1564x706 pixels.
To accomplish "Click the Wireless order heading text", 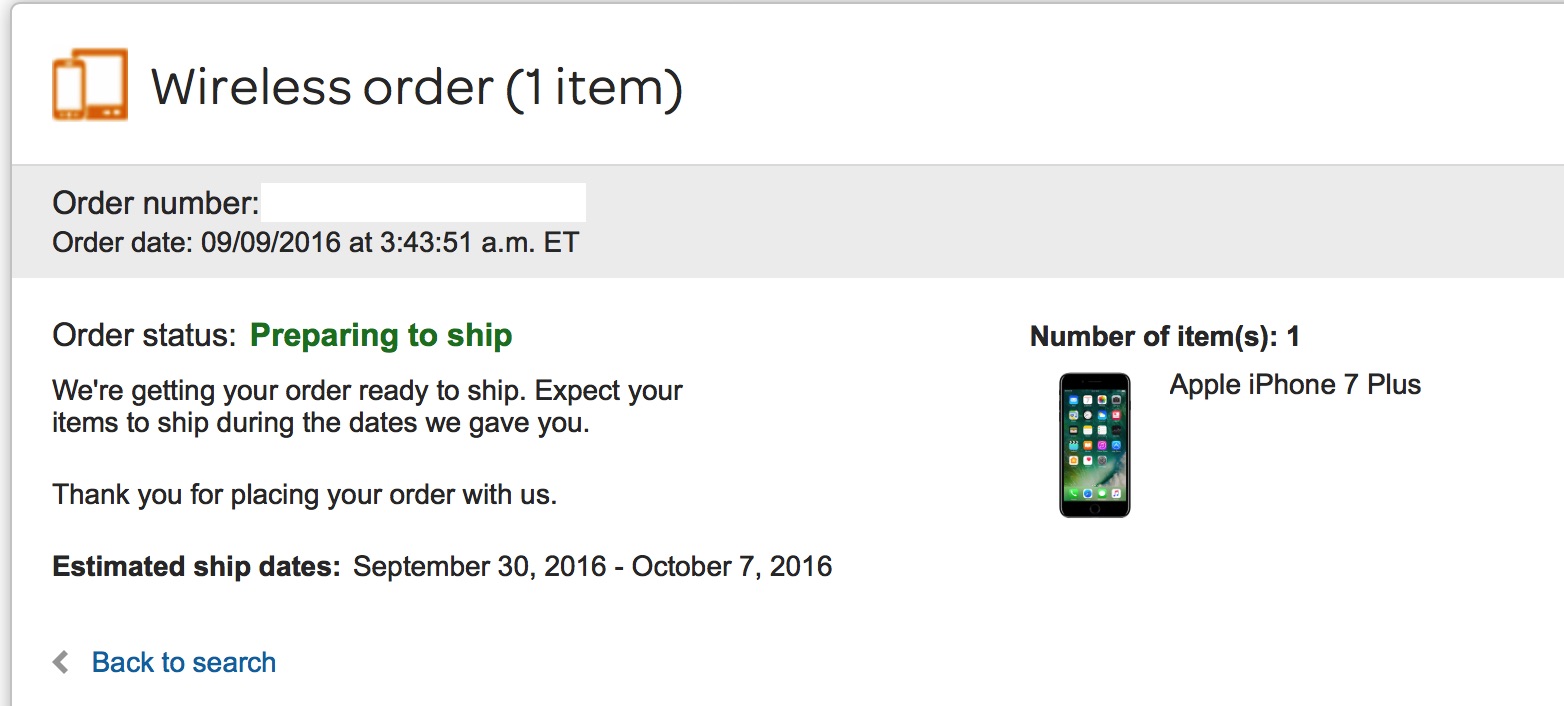I will [x=322, y=88].
